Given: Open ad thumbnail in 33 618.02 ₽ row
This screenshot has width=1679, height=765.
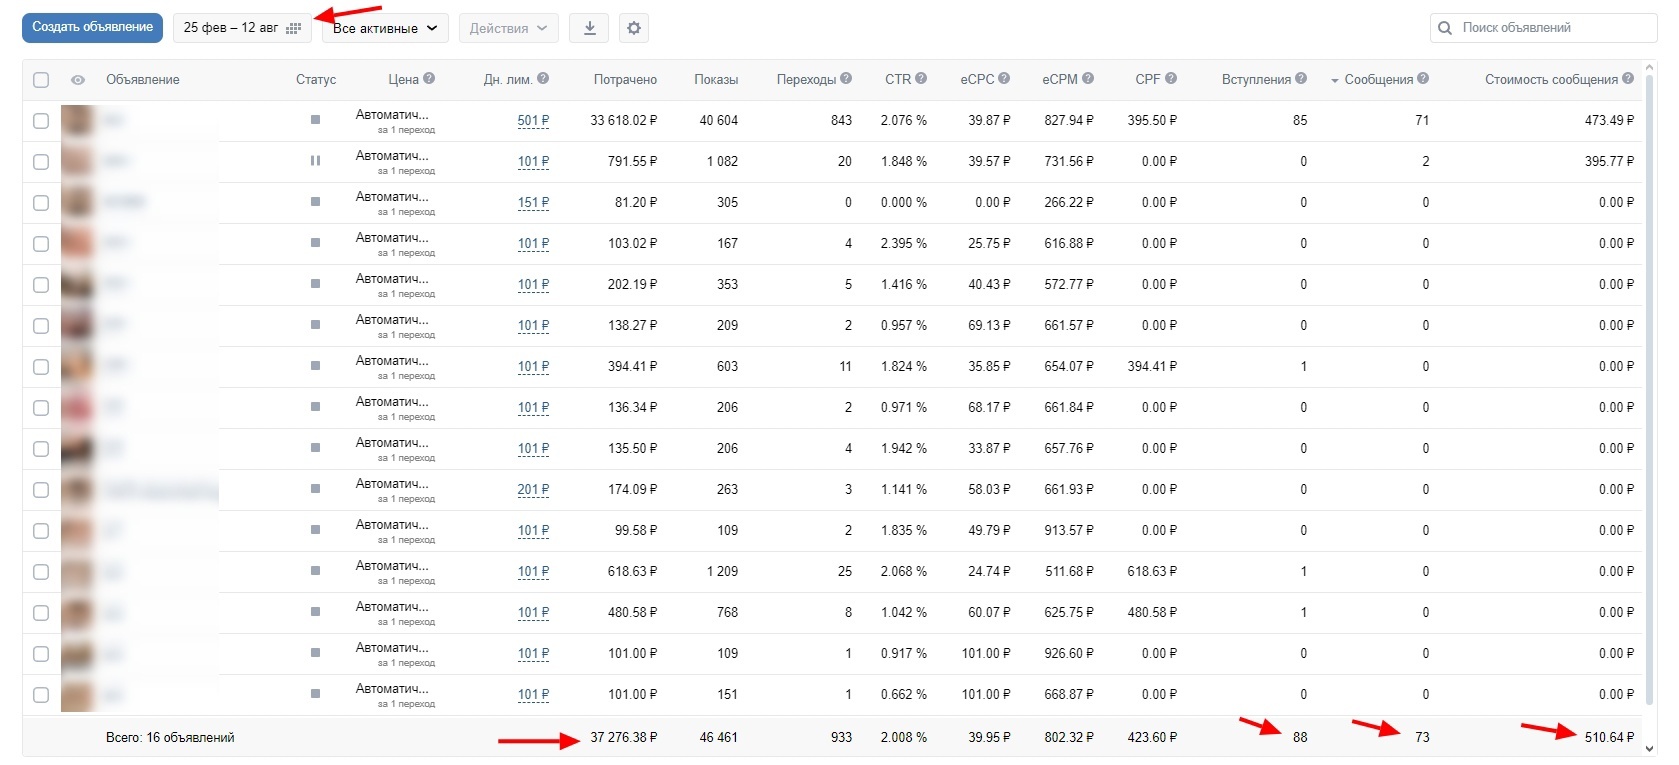Looking at the screenshot, I should pyautogui.click(x=77, y=121).
